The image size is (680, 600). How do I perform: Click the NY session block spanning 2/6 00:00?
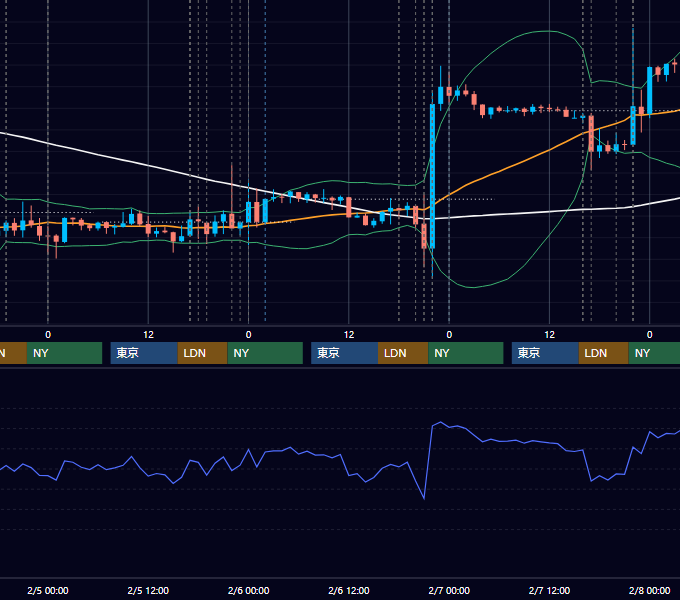(265, 353)
